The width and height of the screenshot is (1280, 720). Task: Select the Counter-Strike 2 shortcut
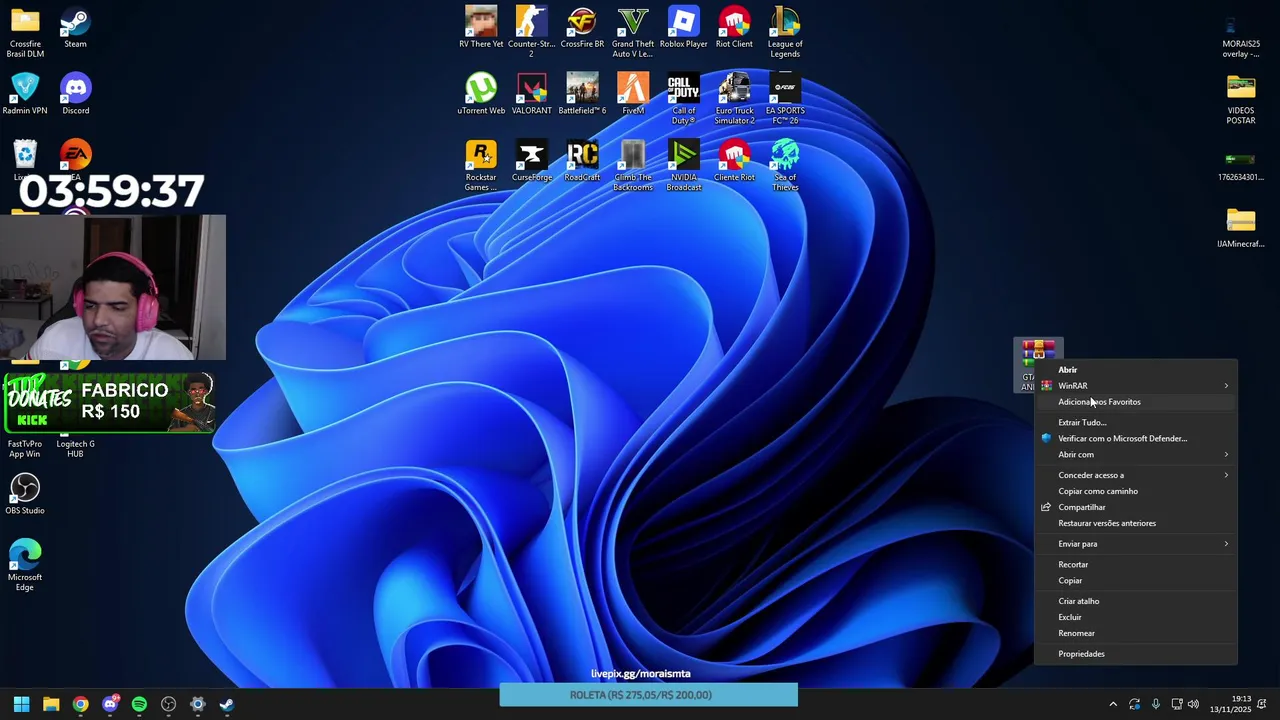[531, 32]
